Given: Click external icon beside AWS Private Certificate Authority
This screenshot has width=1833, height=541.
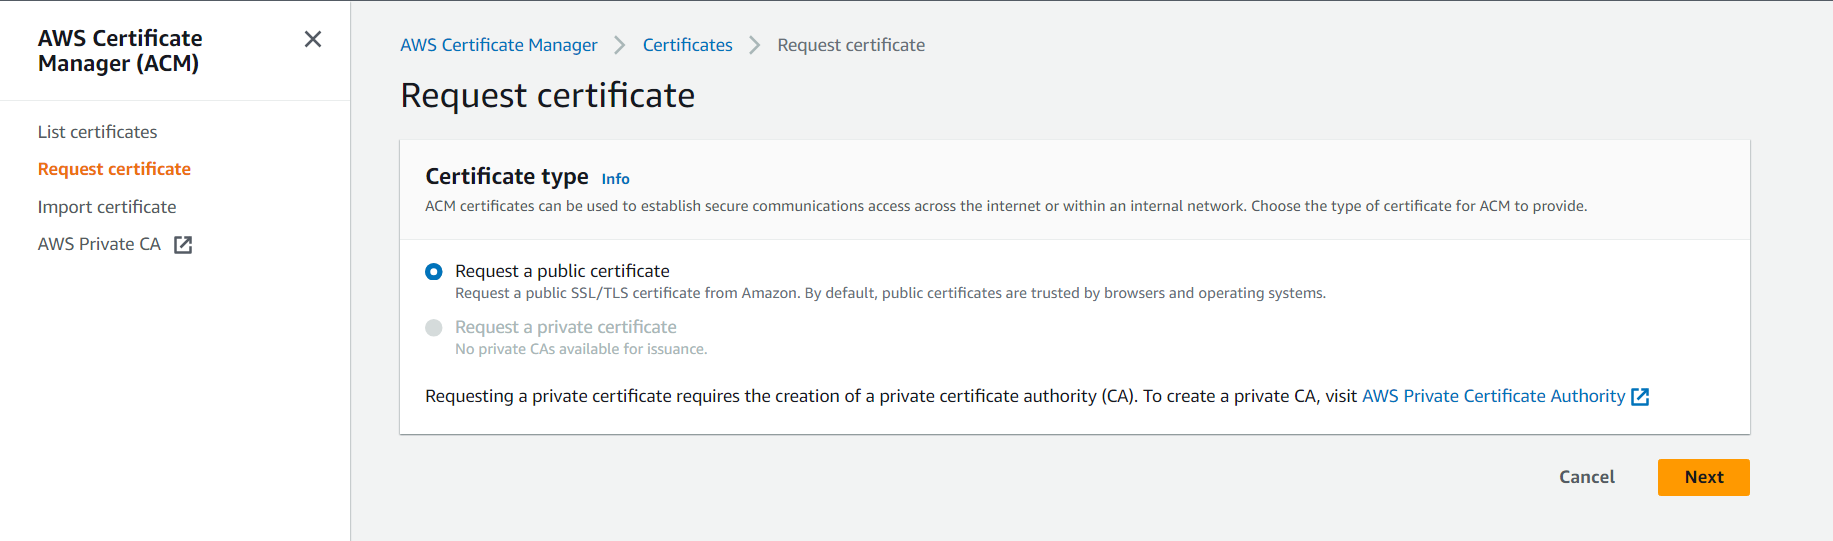Looking at the screenshot, I should [x=1640, y=397].
